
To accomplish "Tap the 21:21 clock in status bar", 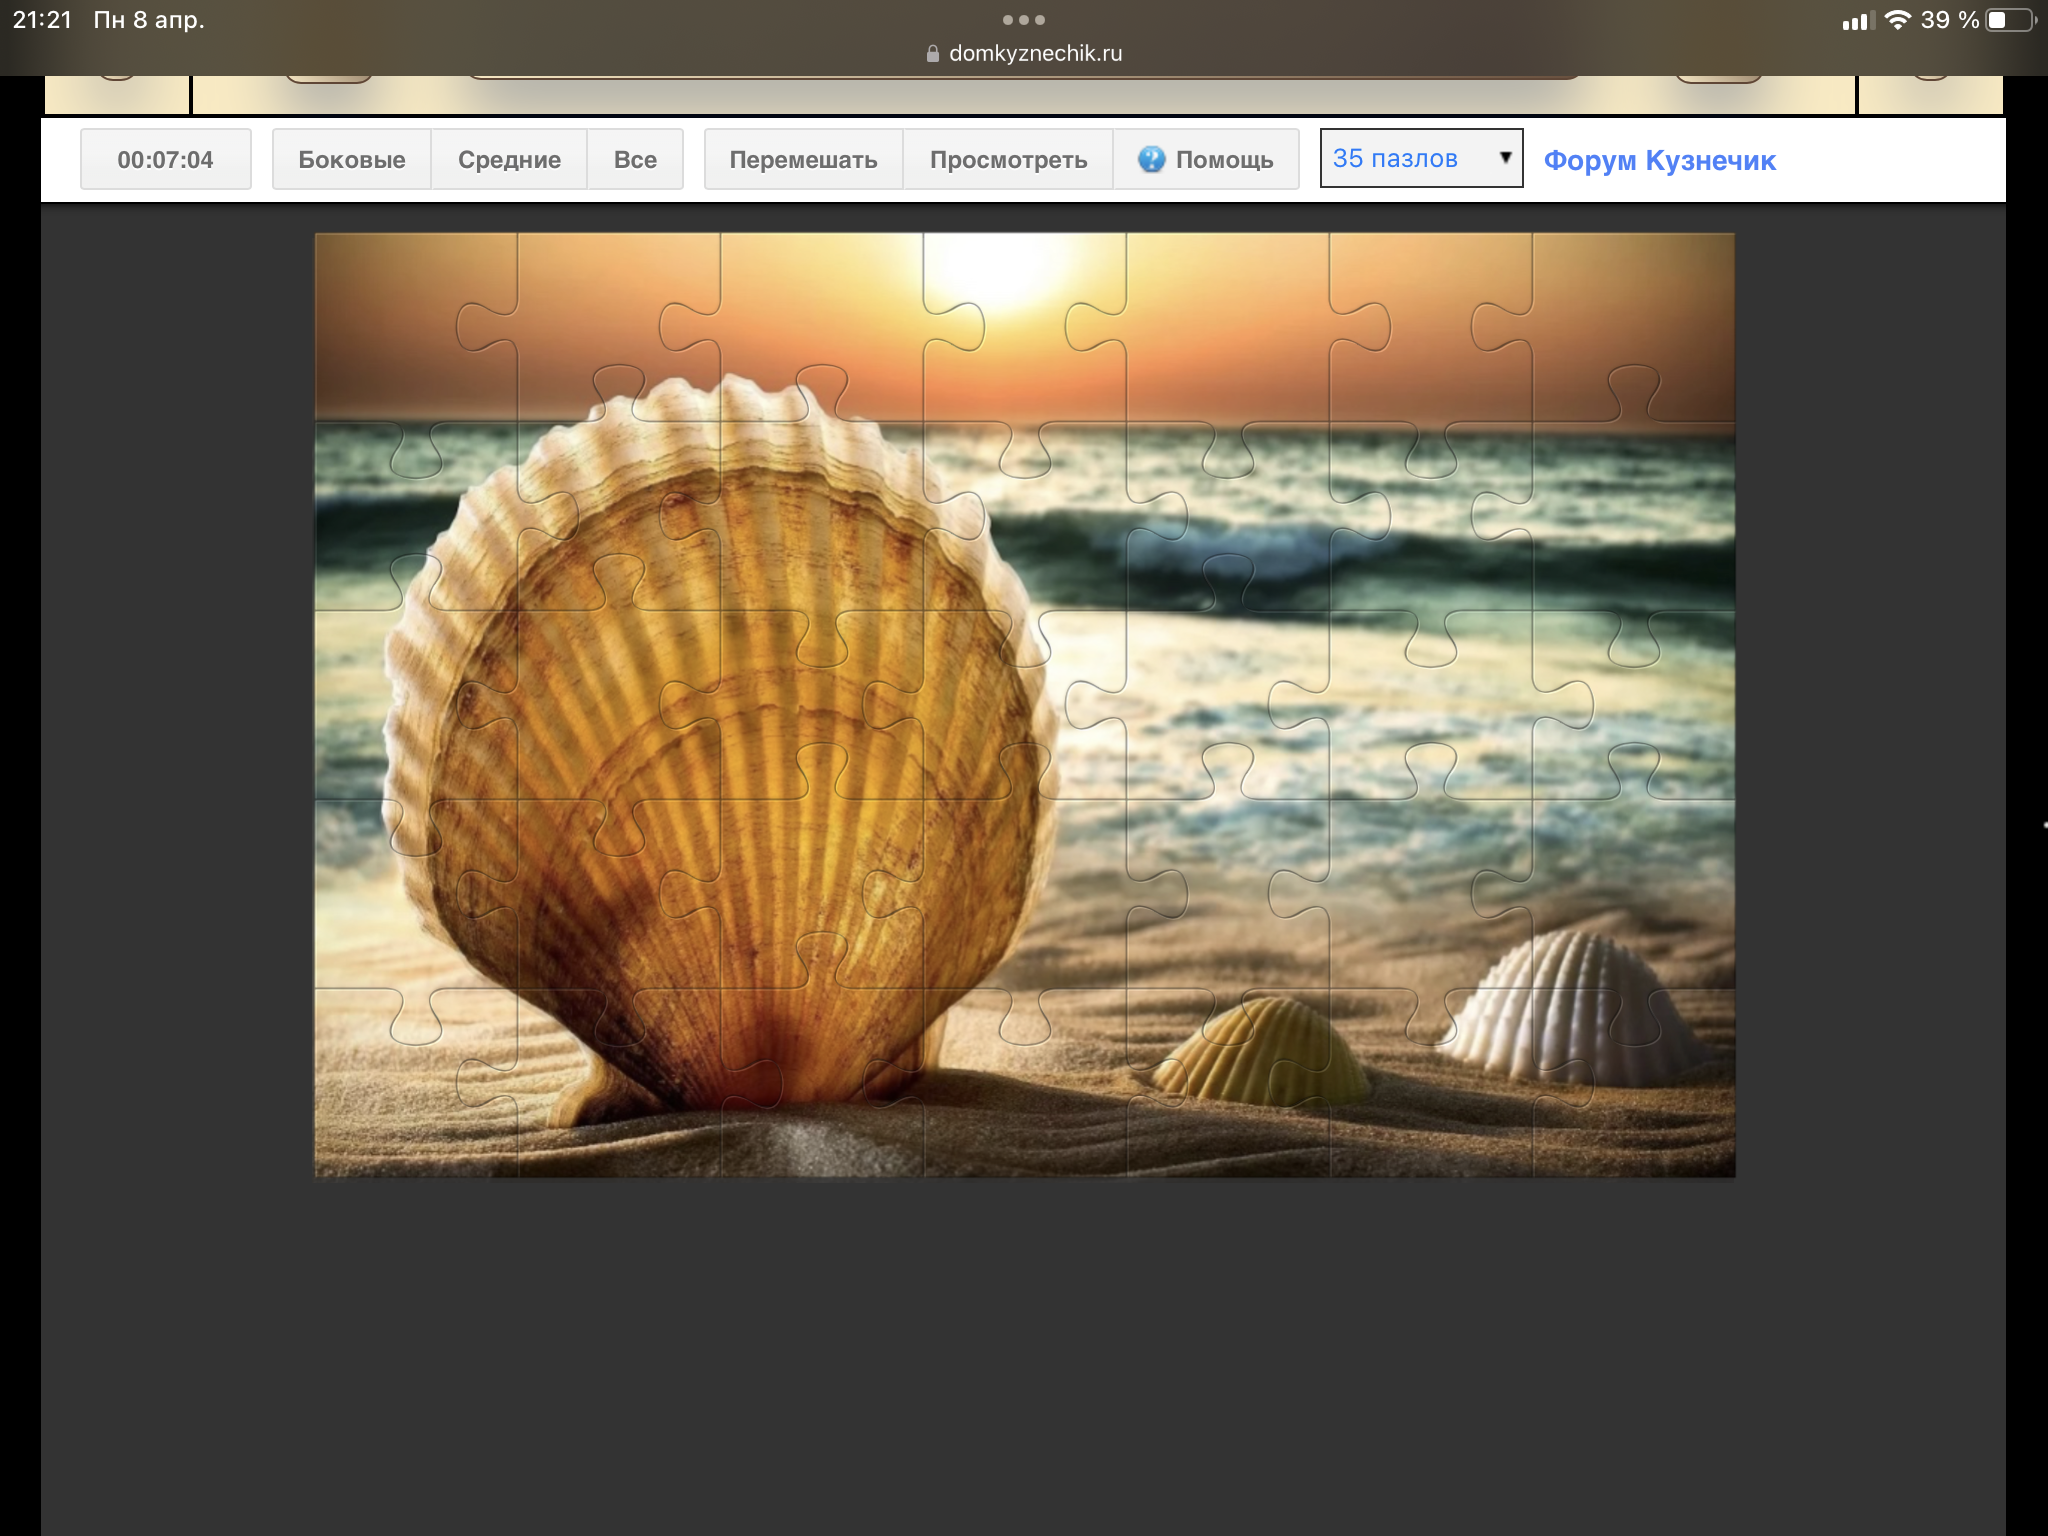I will click(x=42, y=20).
